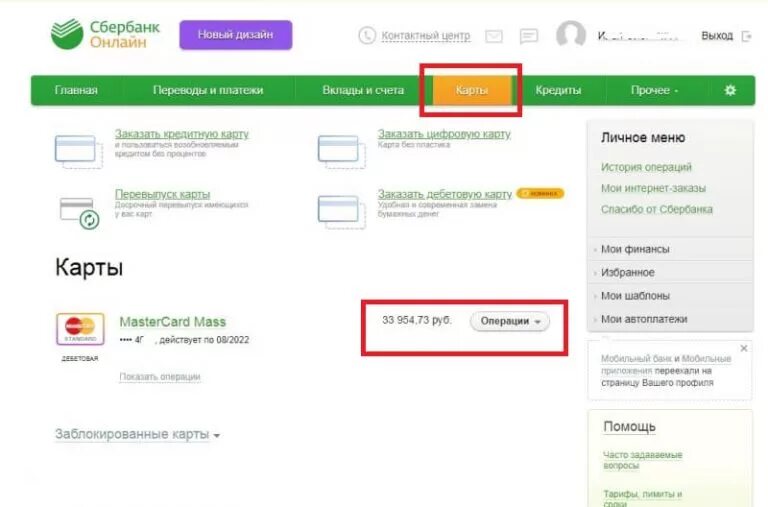Expand Заблокированные карты section

pos(137,435)
